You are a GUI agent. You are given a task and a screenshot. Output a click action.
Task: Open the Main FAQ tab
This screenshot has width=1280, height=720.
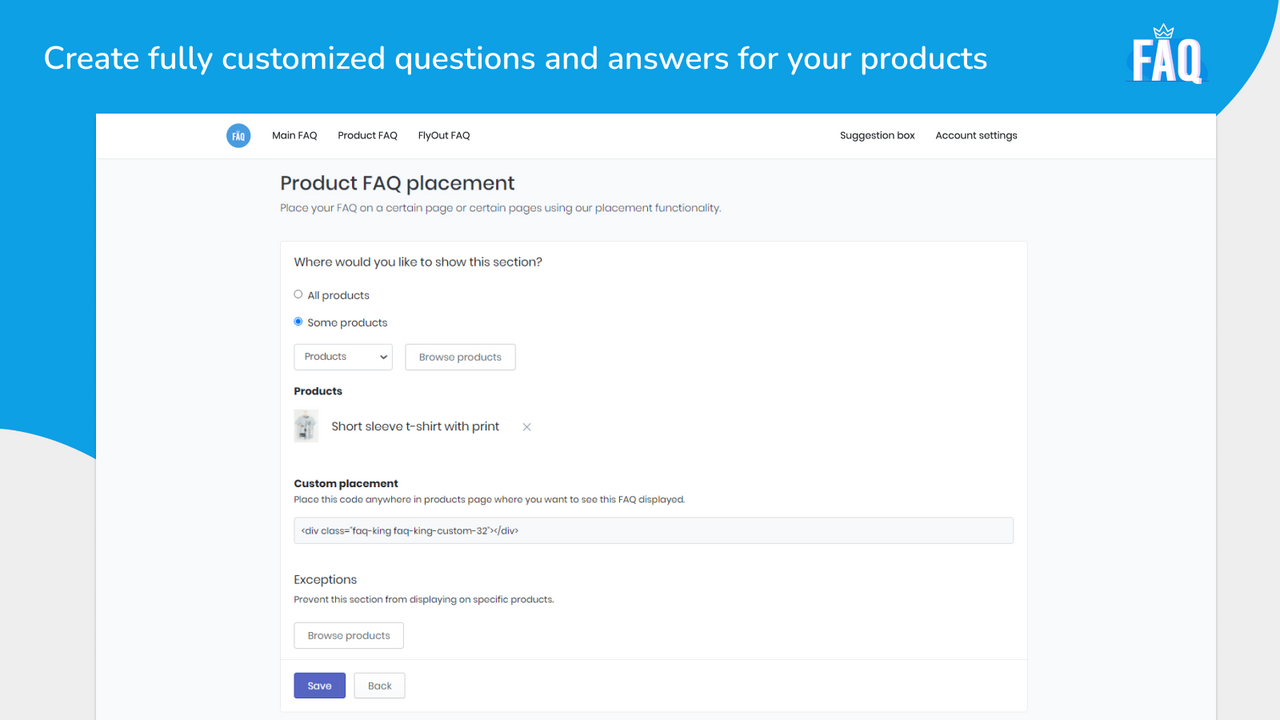294,136
